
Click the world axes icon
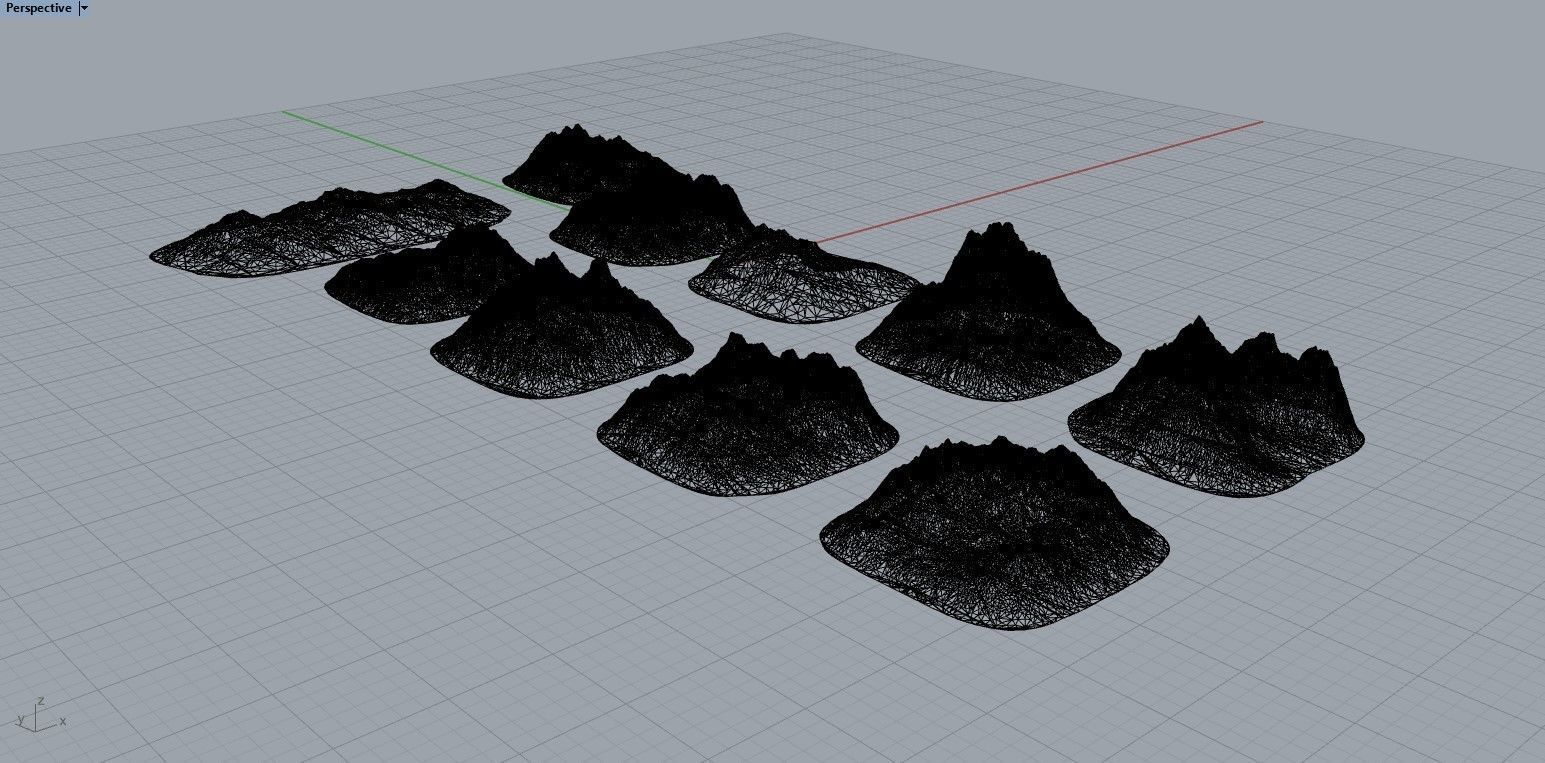[x=41, y=714]
